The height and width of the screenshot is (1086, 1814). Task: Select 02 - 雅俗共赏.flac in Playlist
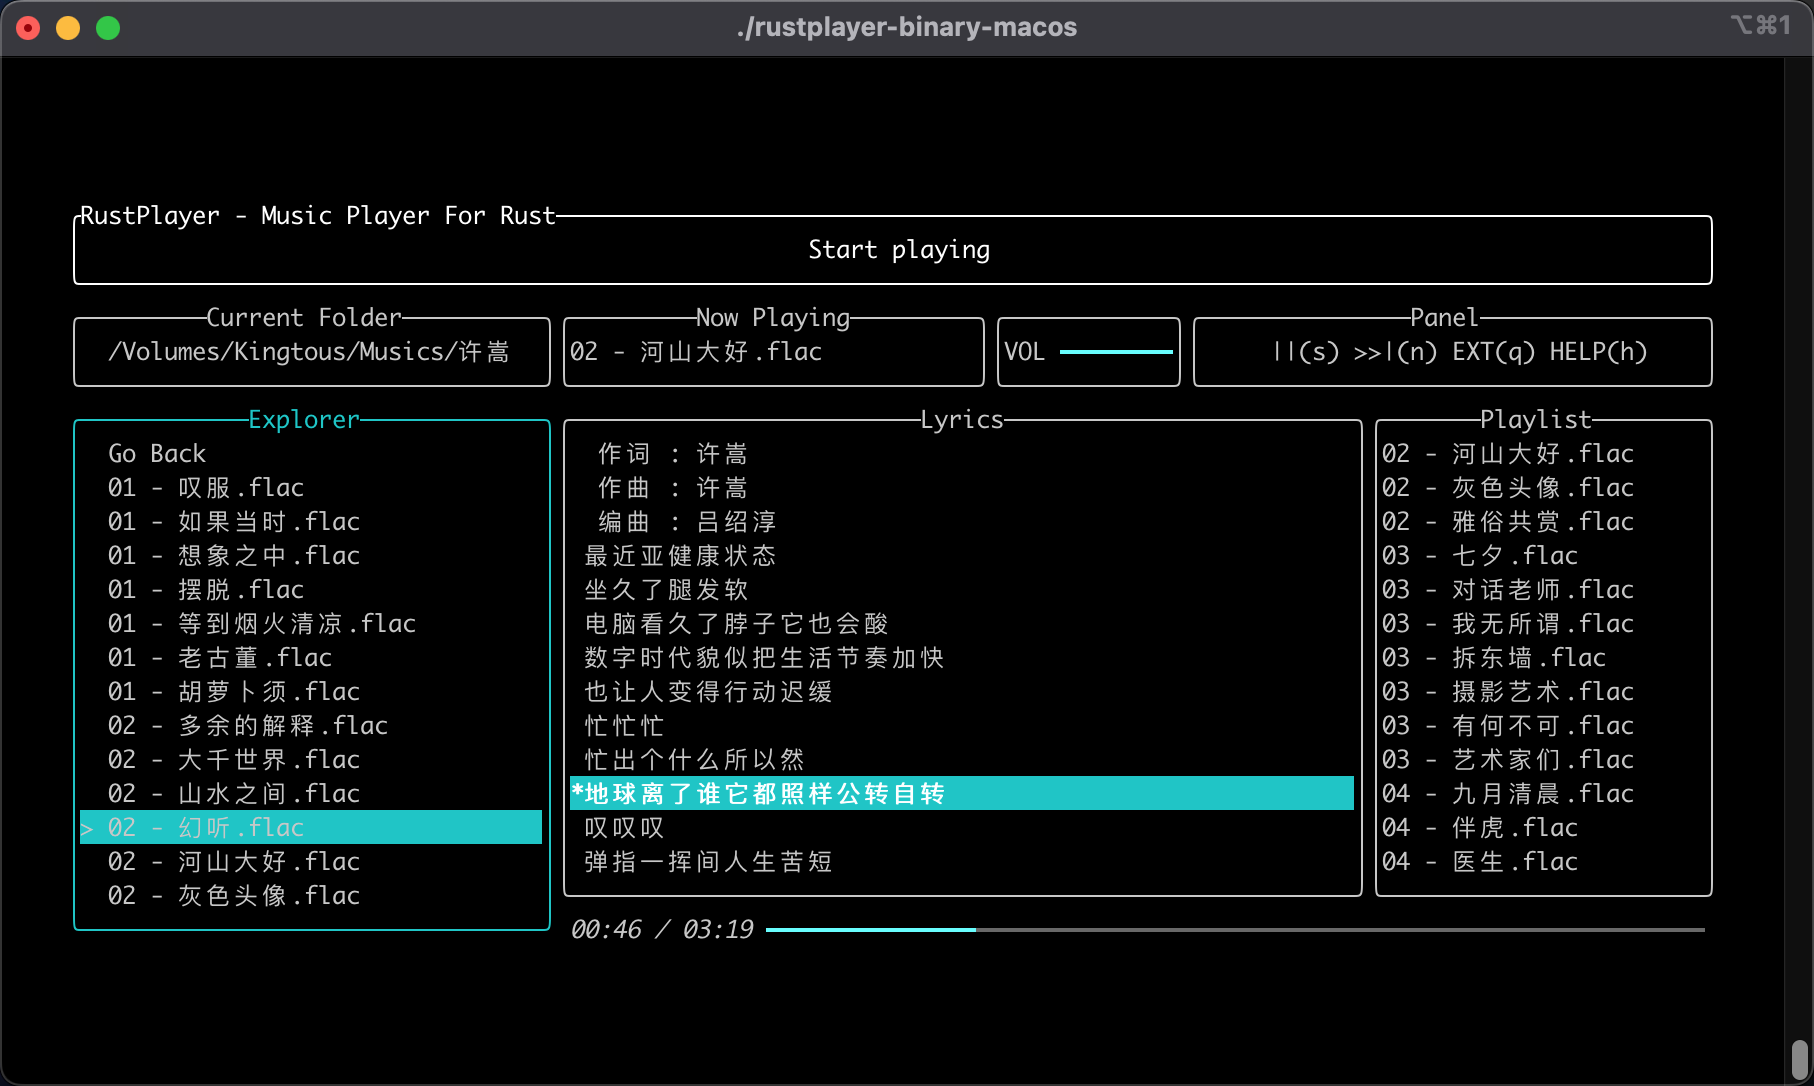click(x=1507, y=522)
